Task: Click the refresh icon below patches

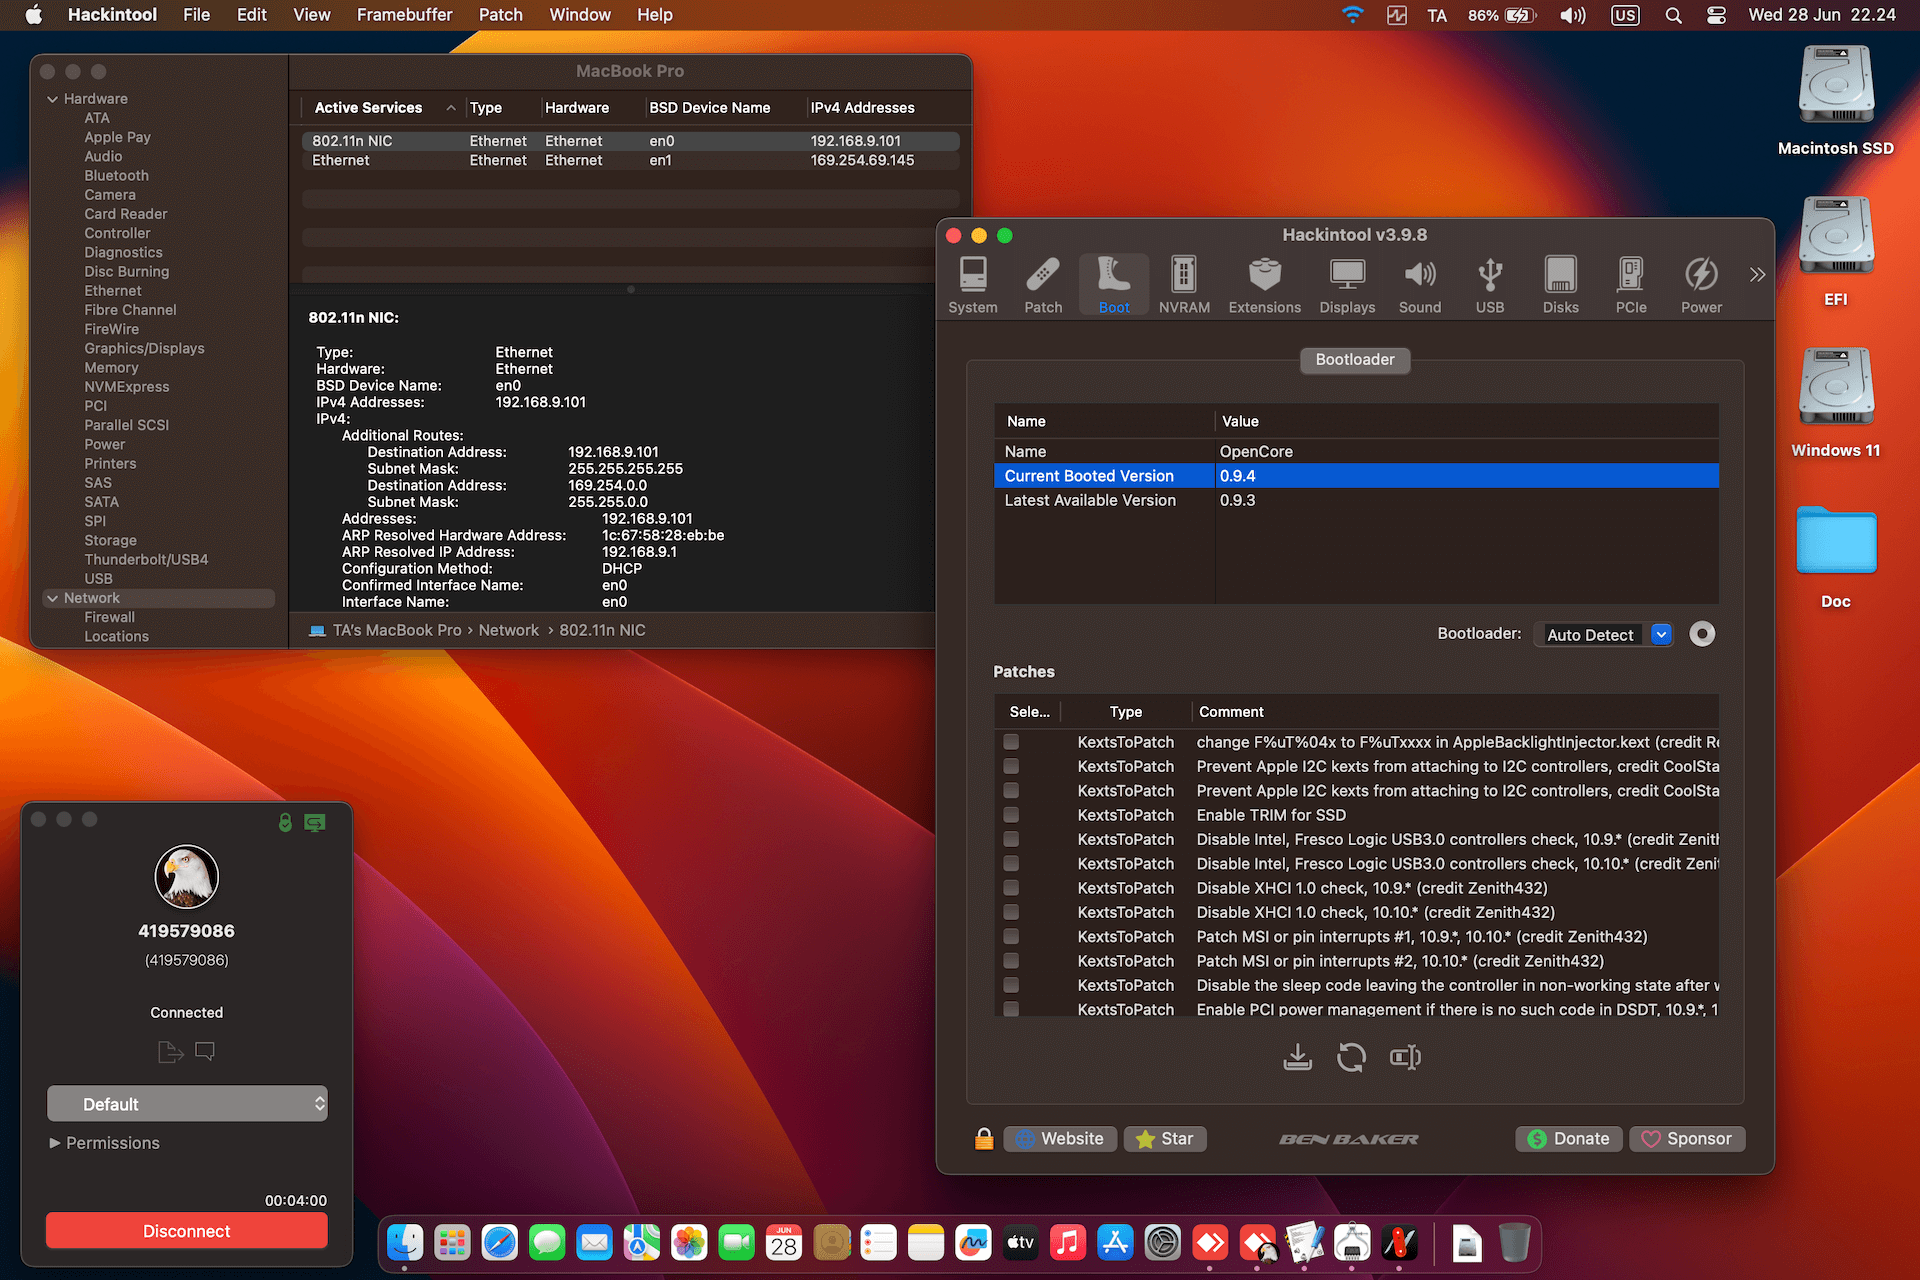Action: click(x=1351, y=1057)
